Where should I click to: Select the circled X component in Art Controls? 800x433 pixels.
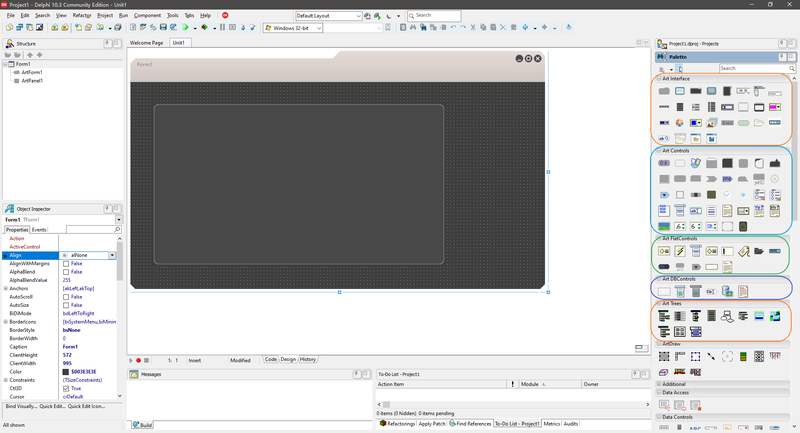774,179
